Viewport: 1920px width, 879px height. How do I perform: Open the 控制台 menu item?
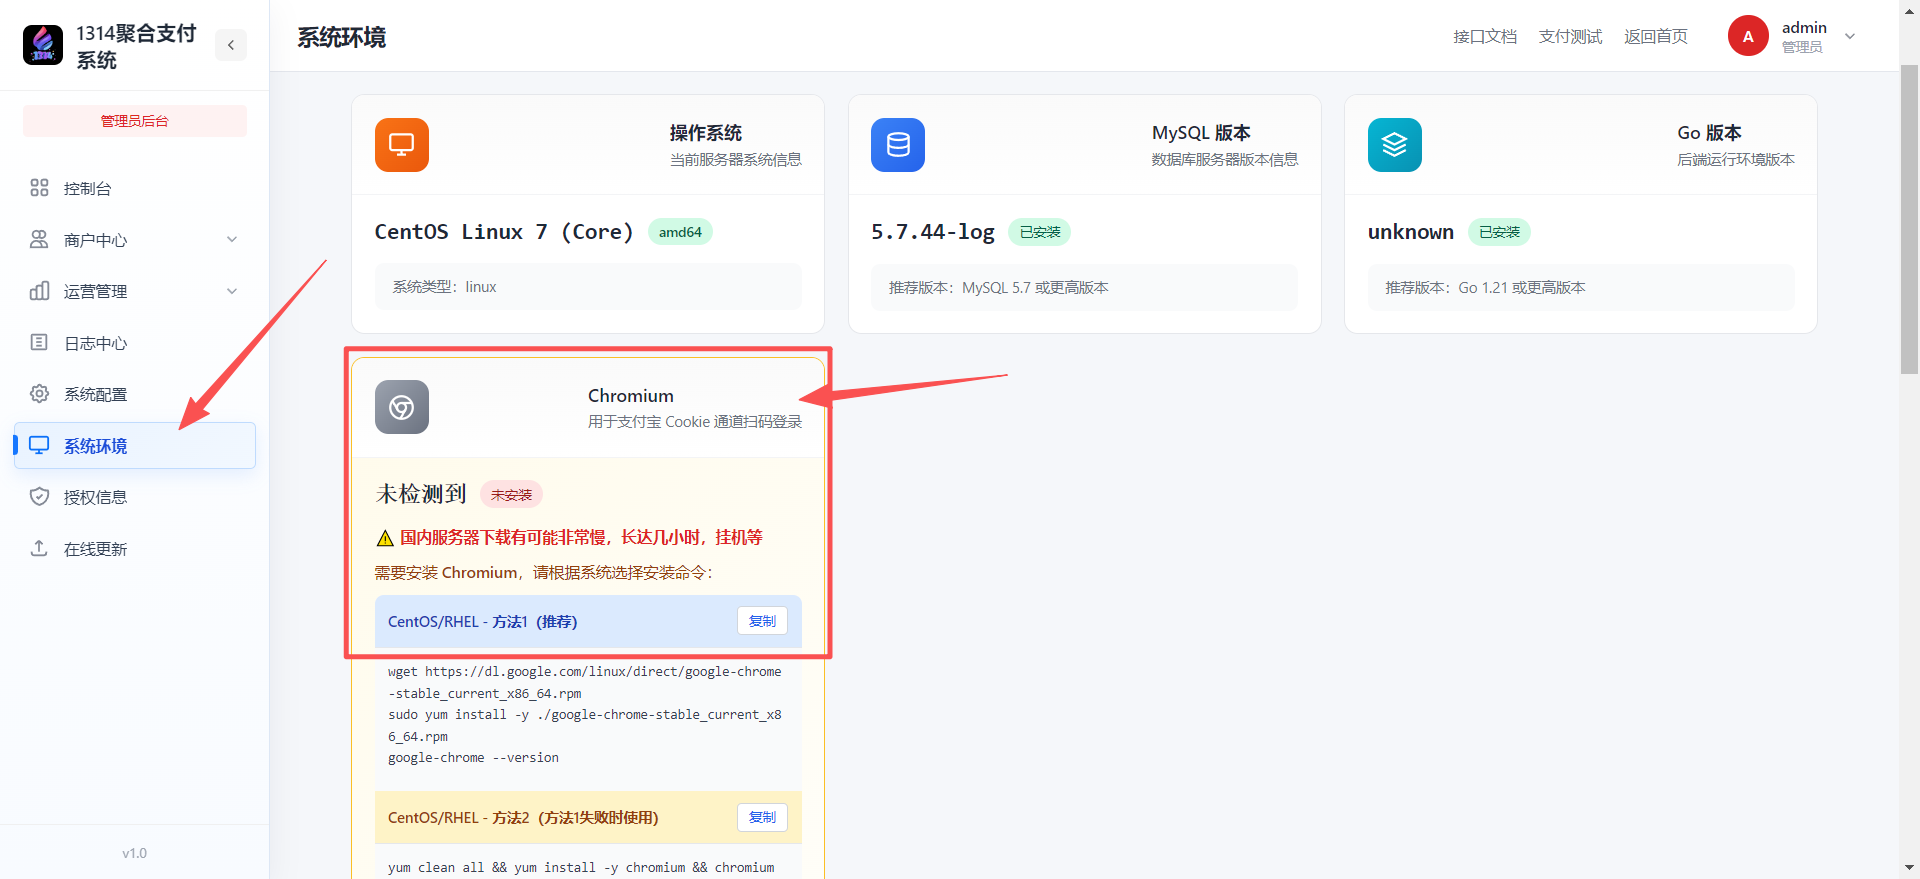(135, 188)
